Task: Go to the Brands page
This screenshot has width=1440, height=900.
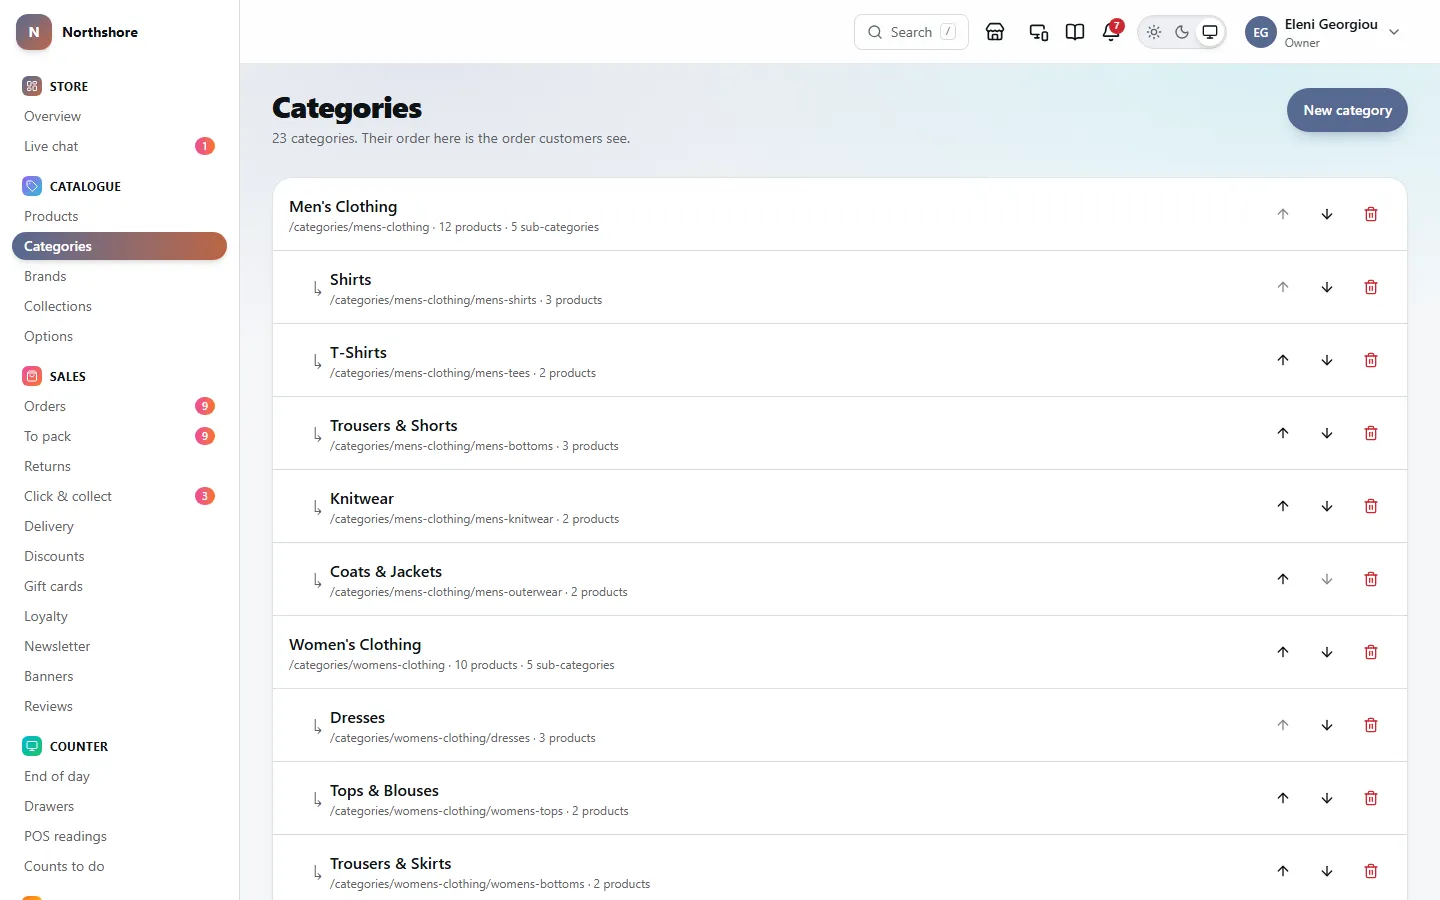Action: click(x=119, y=276)
